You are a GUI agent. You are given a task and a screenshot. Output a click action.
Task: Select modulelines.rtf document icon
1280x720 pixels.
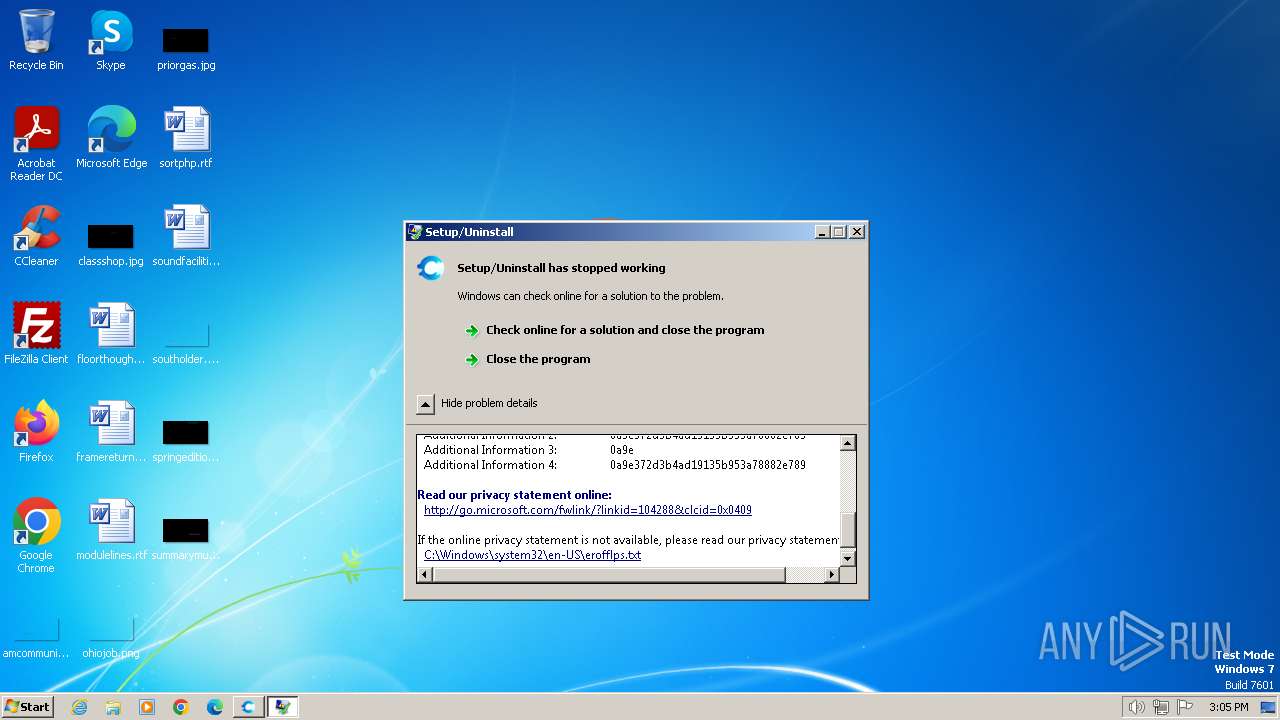111,529
